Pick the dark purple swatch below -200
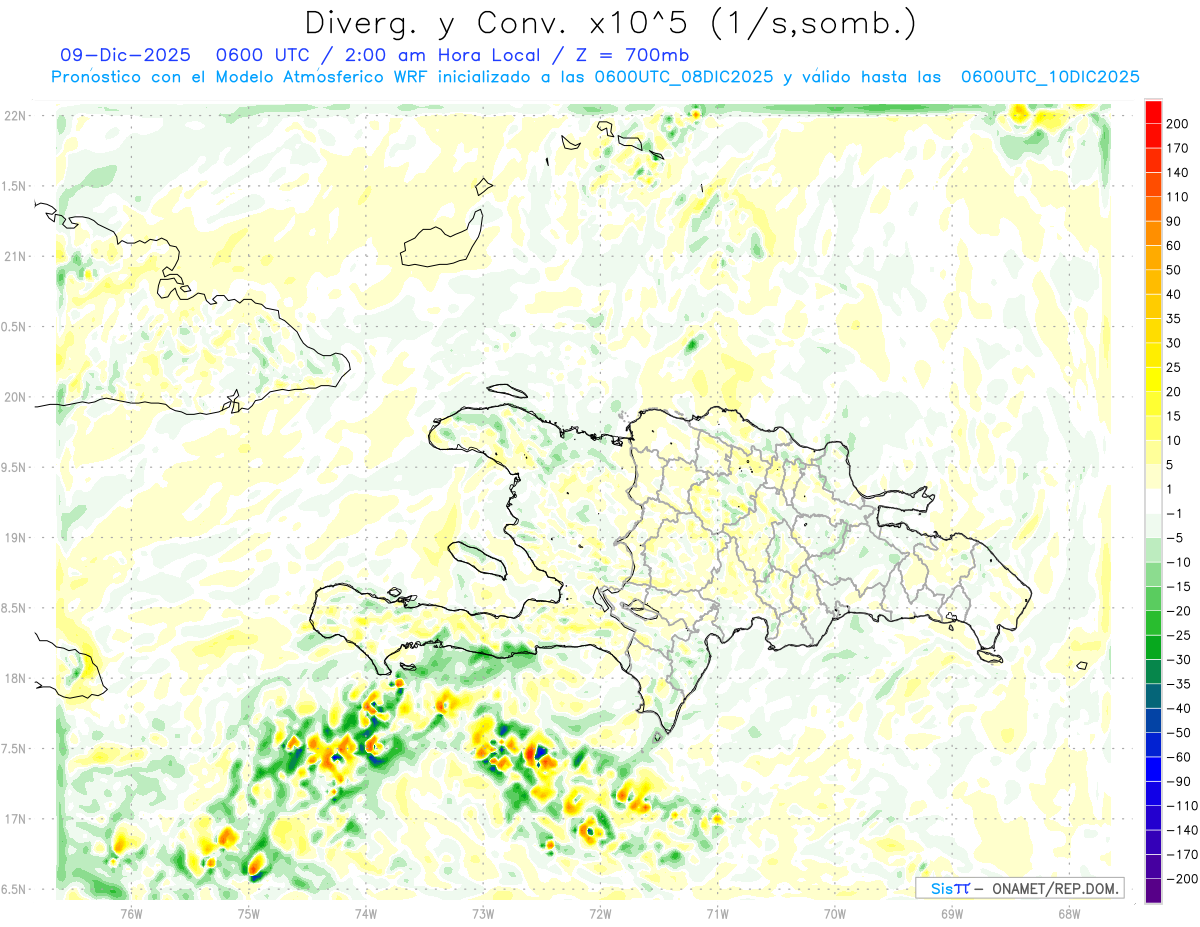 pyautogui.click(x=1153, y=891)
